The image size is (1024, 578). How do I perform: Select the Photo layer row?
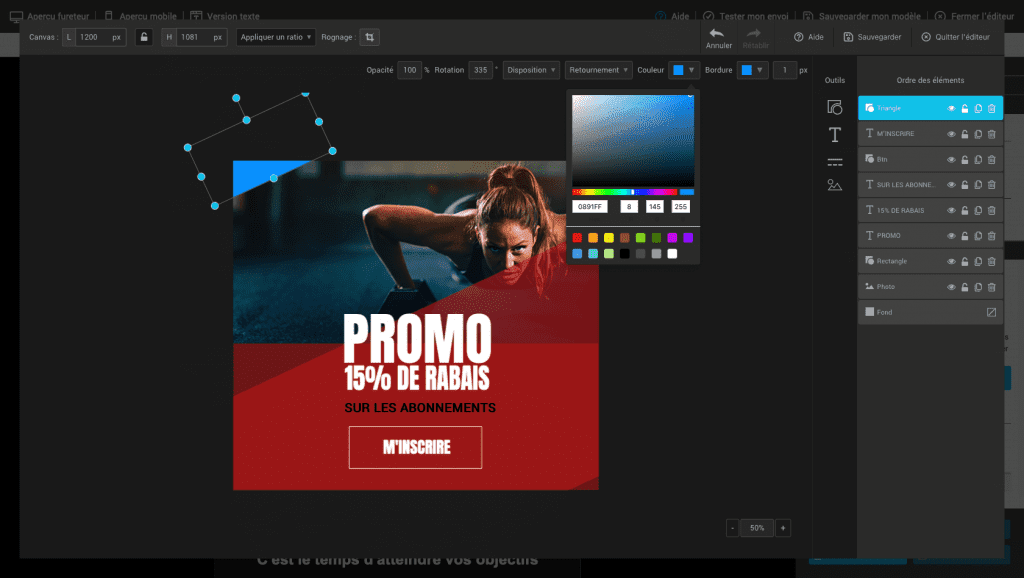pos(930,287)
